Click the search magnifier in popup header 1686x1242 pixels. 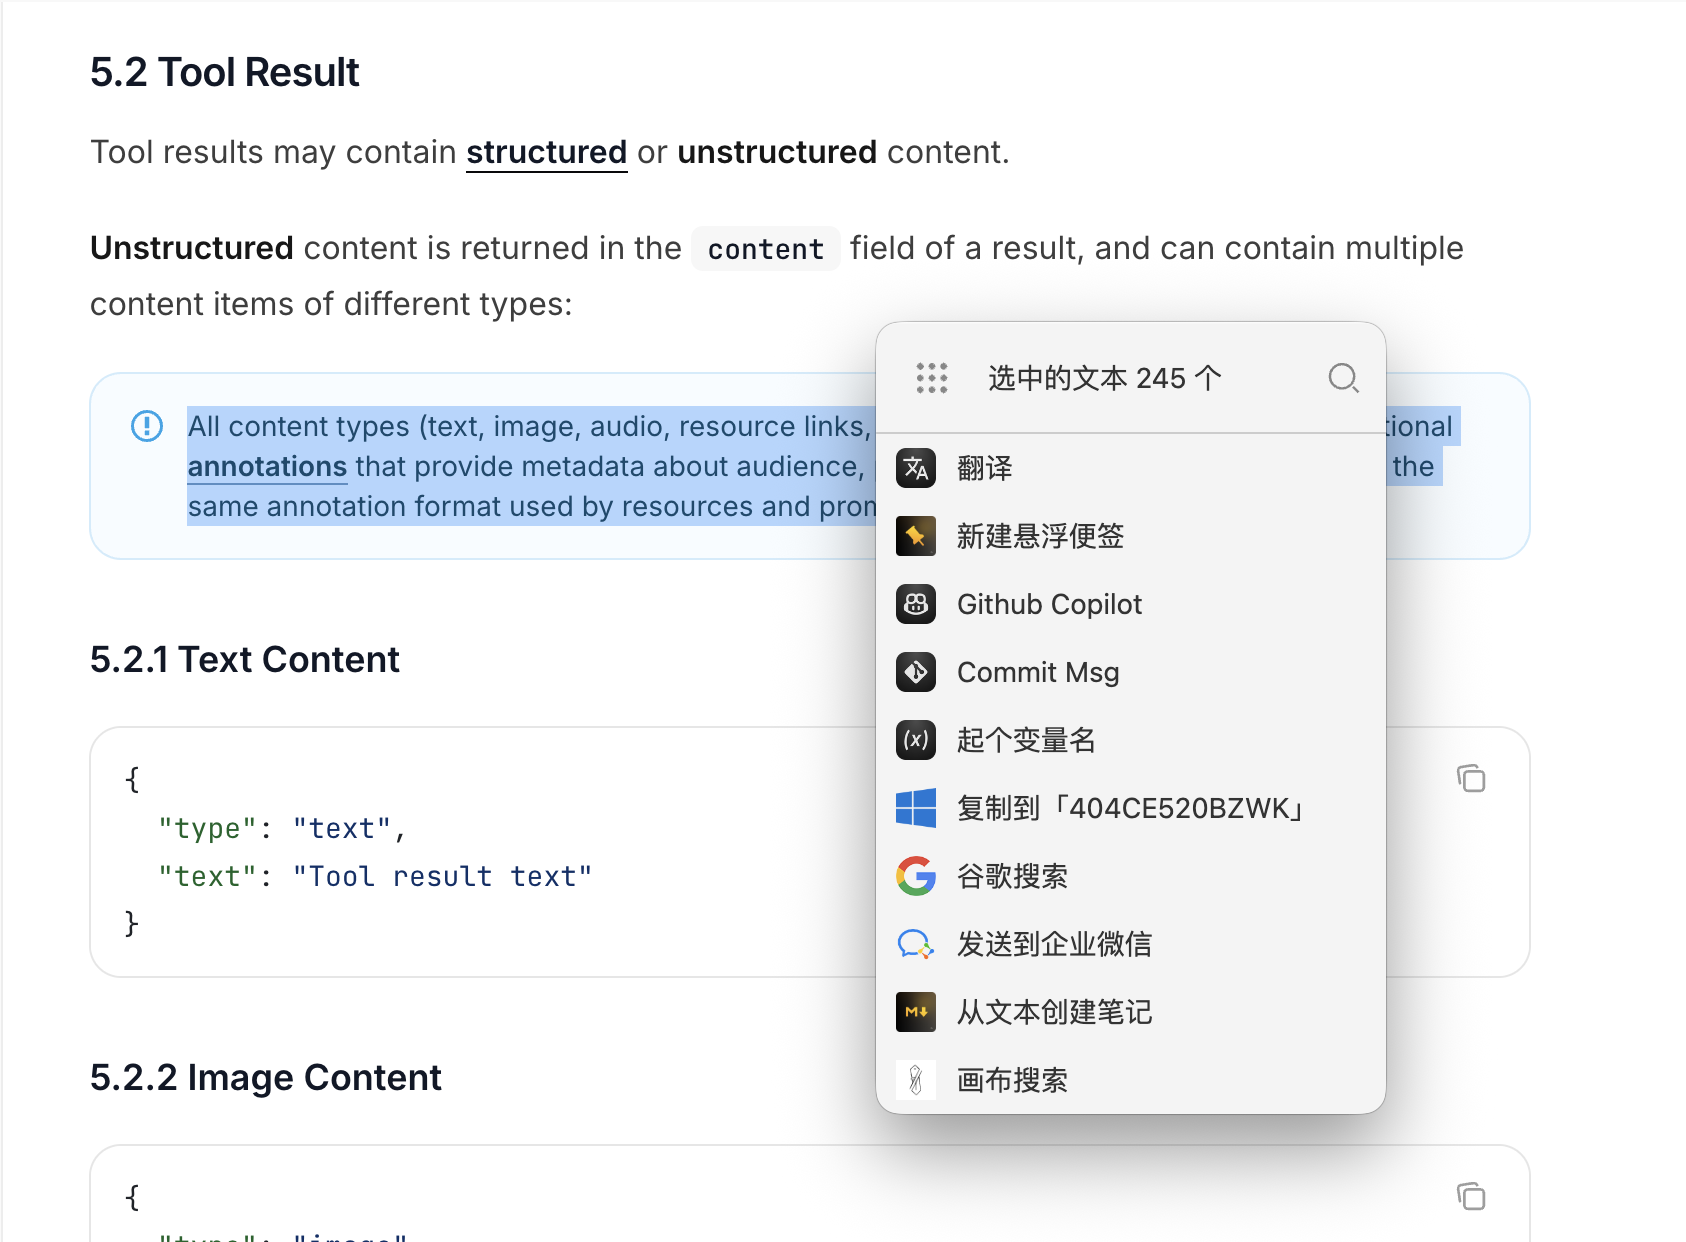click(x=1343, y=378)
